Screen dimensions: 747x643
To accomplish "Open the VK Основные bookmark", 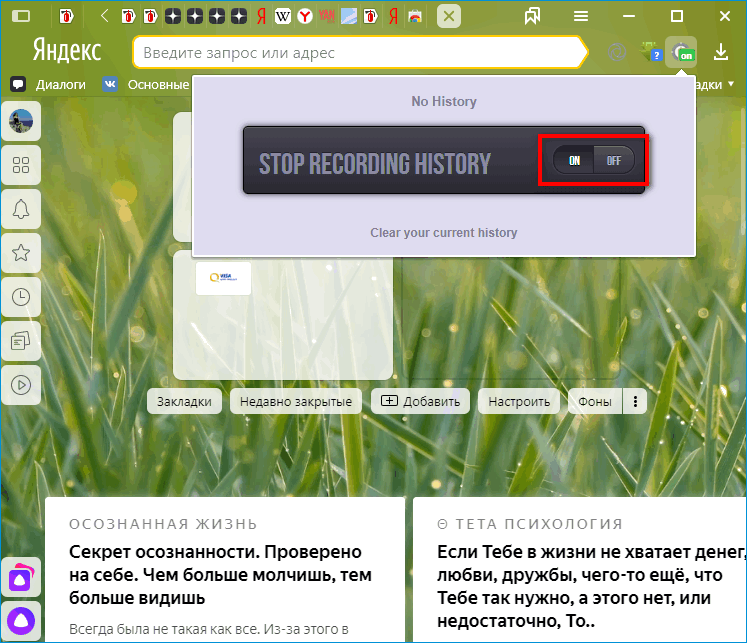I will point(146,85).
